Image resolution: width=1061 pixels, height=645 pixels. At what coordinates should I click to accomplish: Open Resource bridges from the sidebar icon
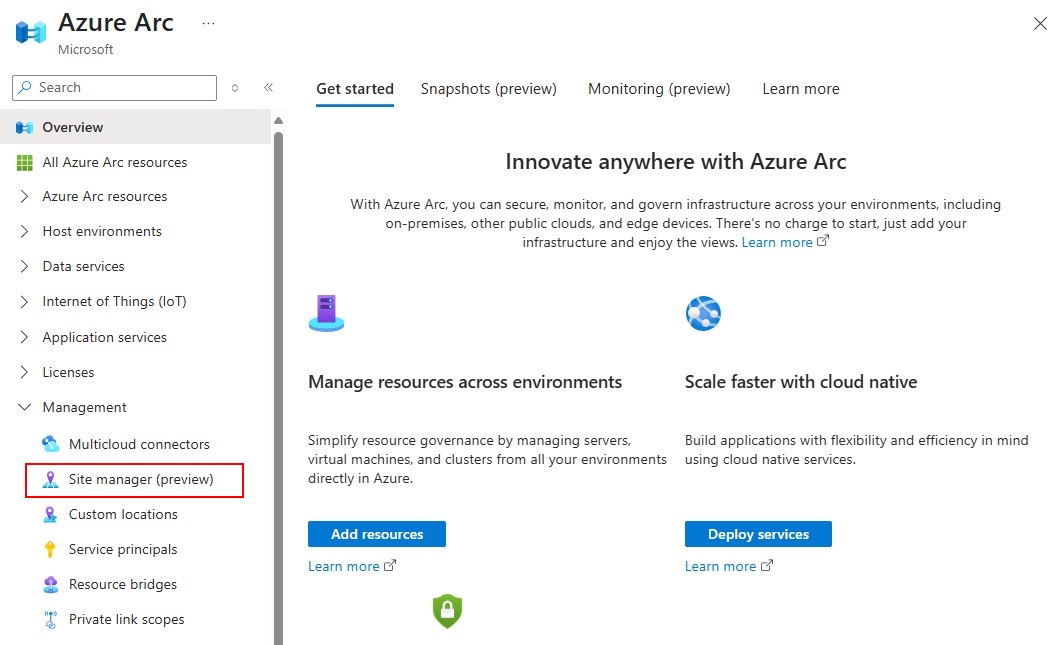click(x=52, y=584)
